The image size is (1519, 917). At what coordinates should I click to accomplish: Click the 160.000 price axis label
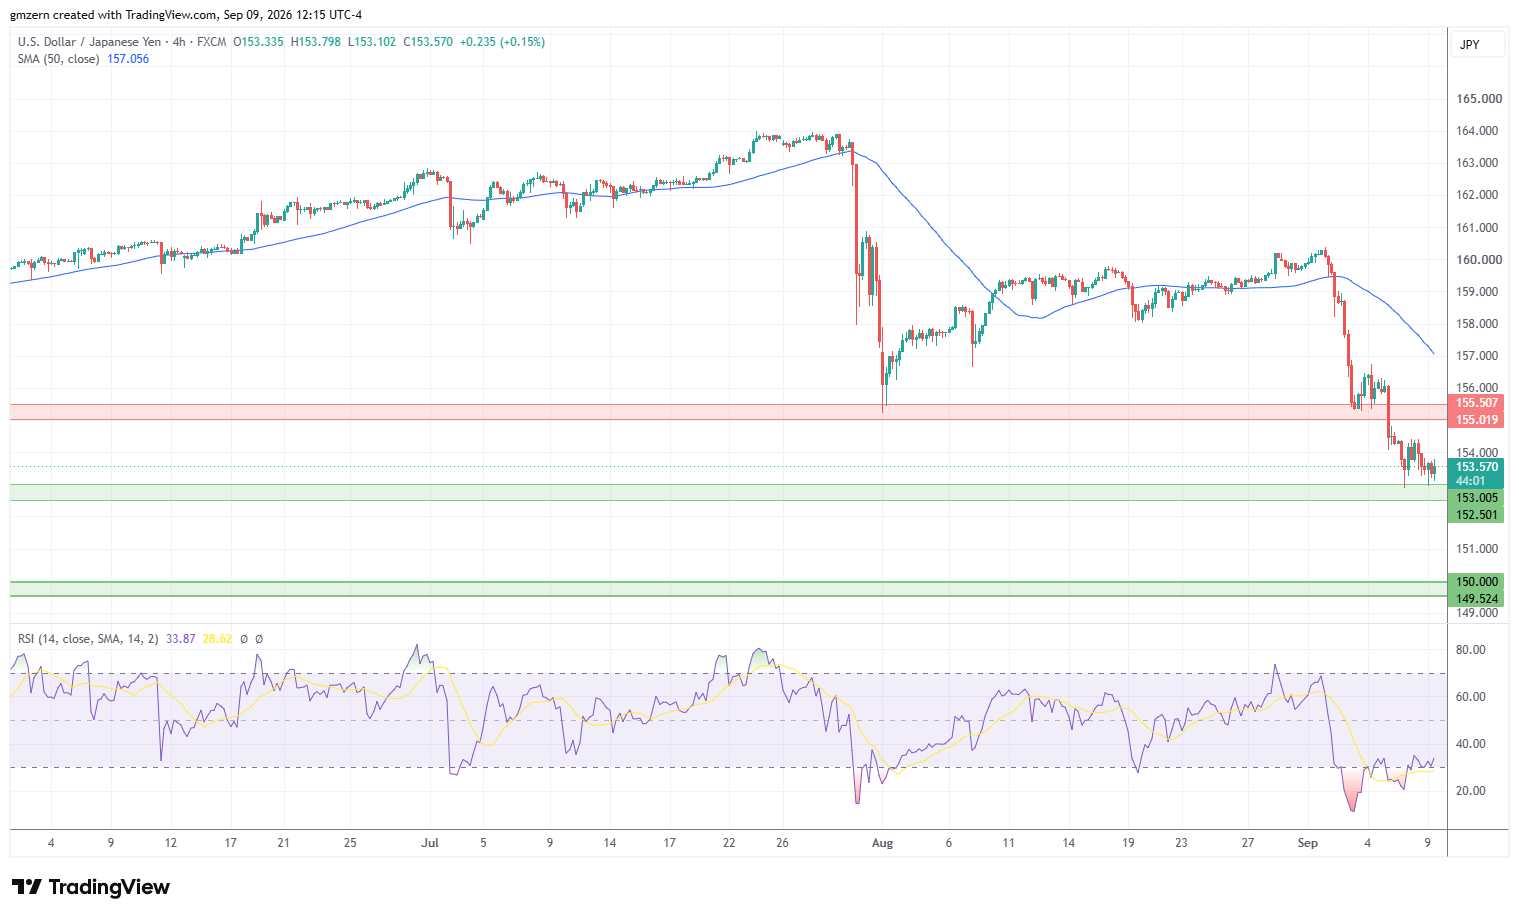tap(1479, 260)
